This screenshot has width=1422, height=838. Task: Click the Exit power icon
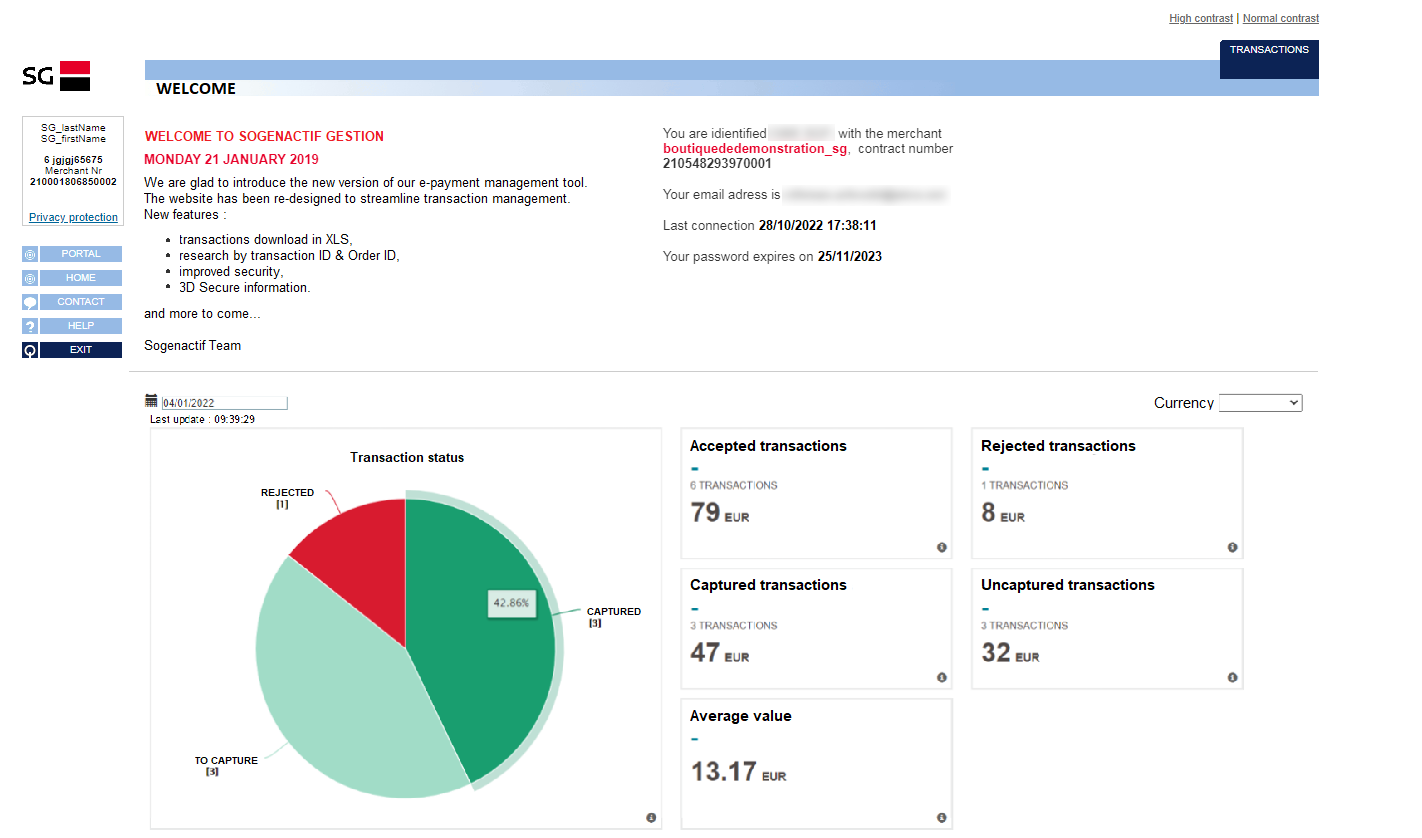[30, 350]
